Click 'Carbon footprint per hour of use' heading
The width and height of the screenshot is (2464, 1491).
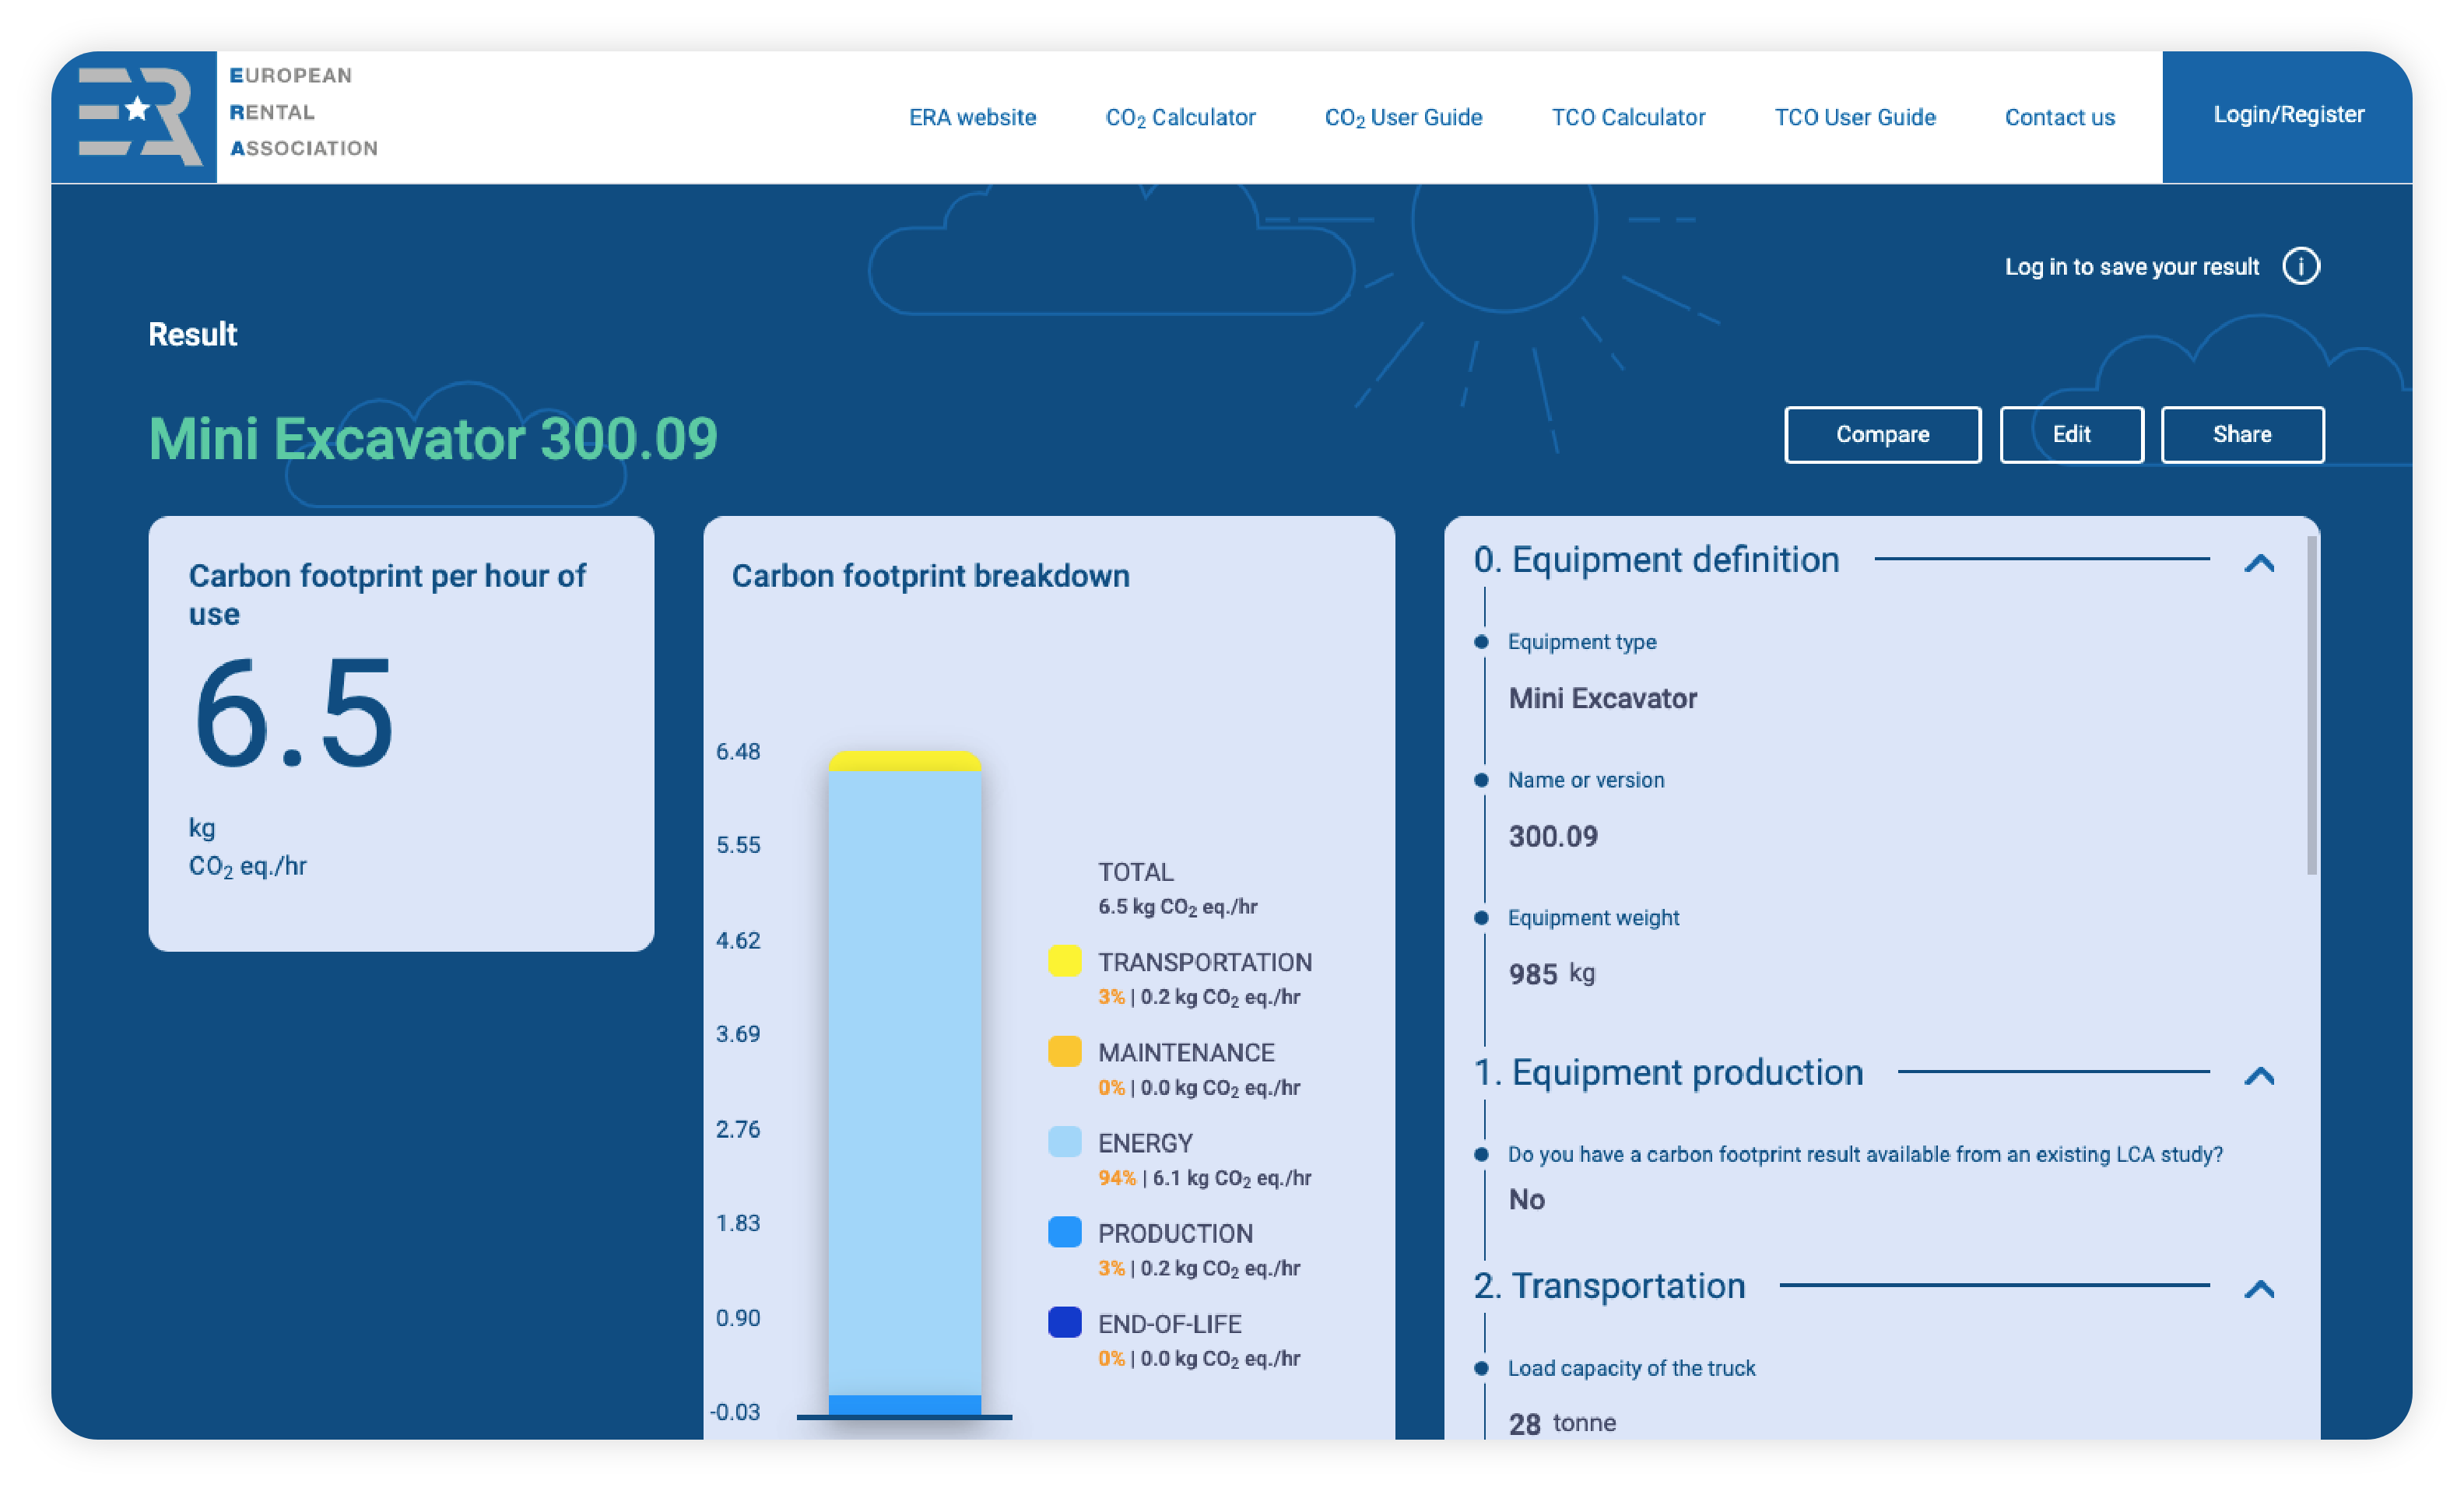pyautogui.click(x=387, y=595)
